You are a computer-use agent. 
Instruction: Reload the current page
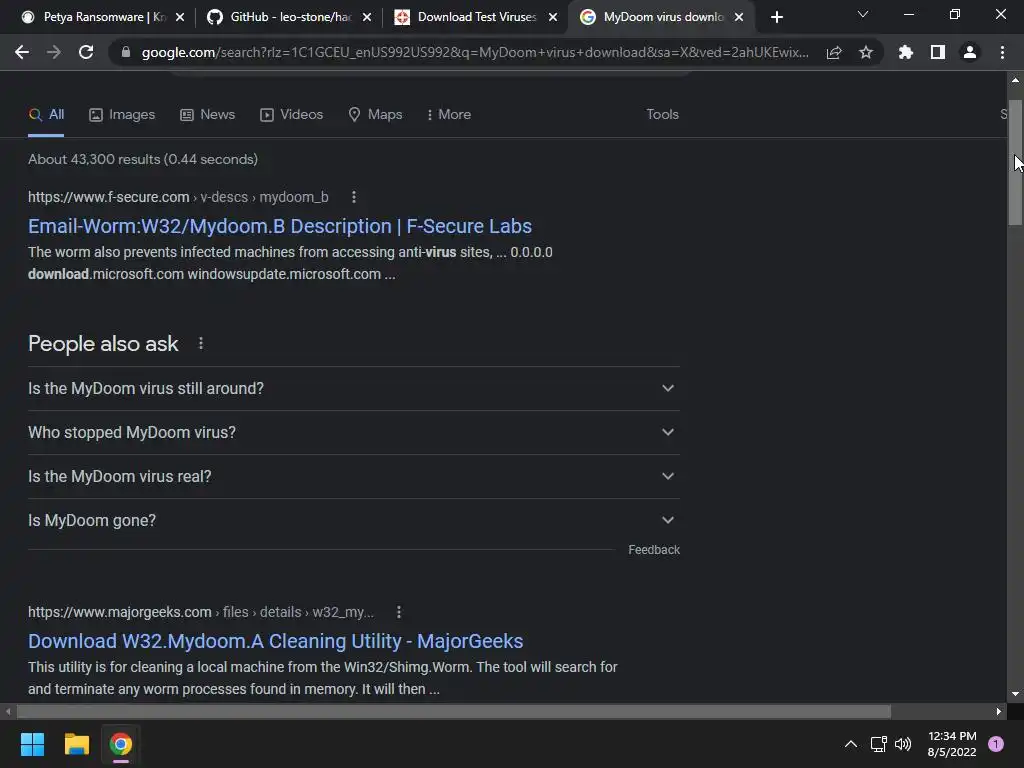pos(86,52)
